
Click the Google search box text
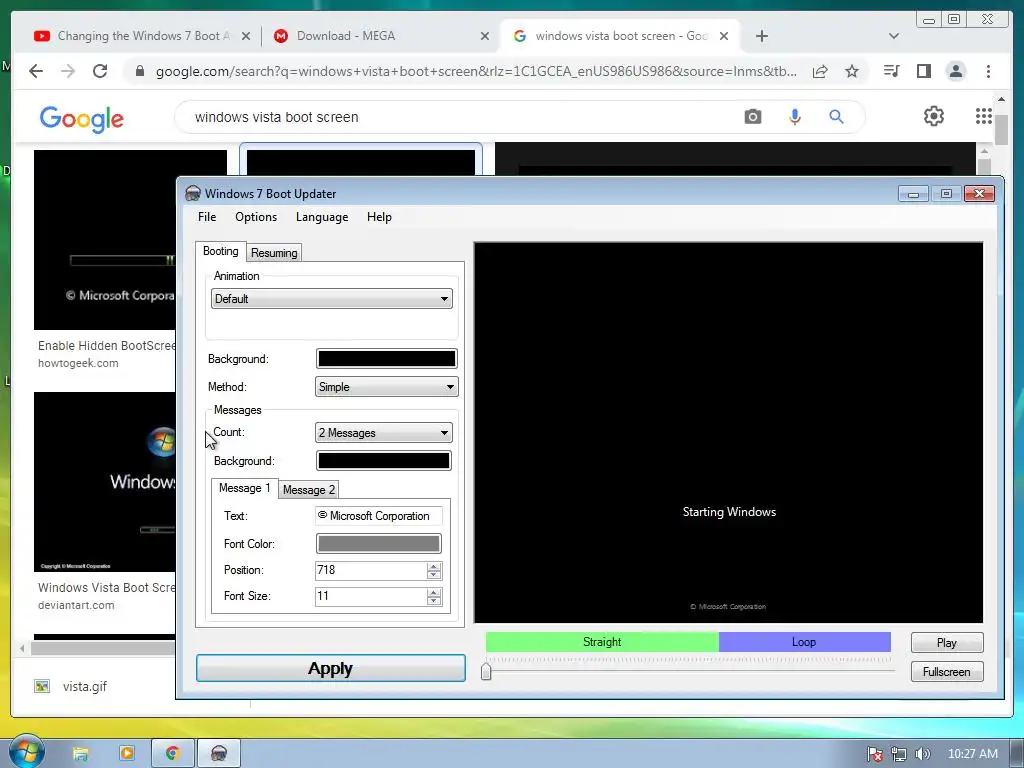[x=276, y=118]
